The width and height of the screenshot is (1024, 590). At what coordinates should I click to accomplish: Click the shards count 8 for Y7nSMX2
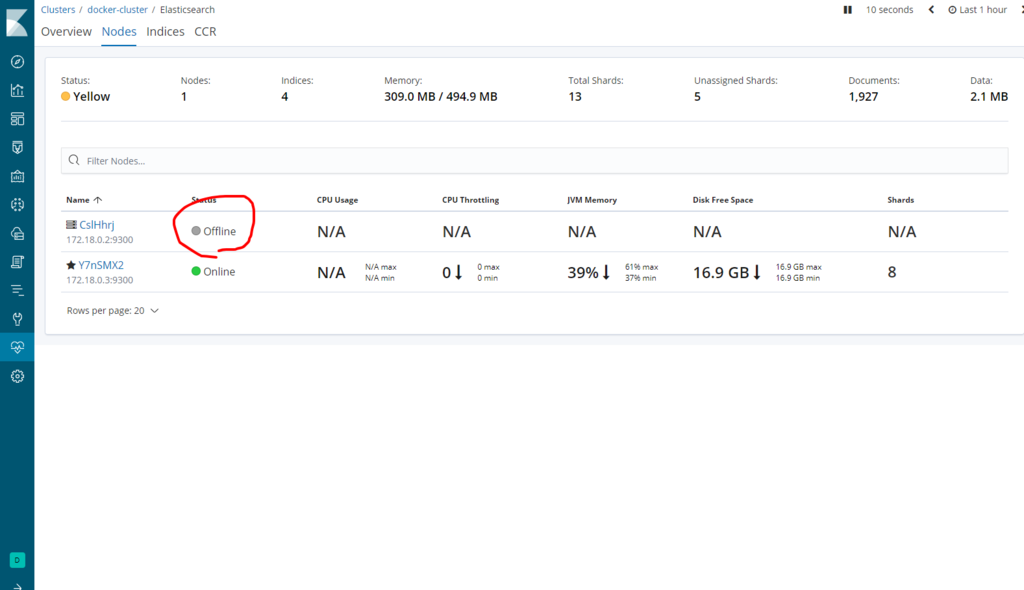tap(892, 272)
